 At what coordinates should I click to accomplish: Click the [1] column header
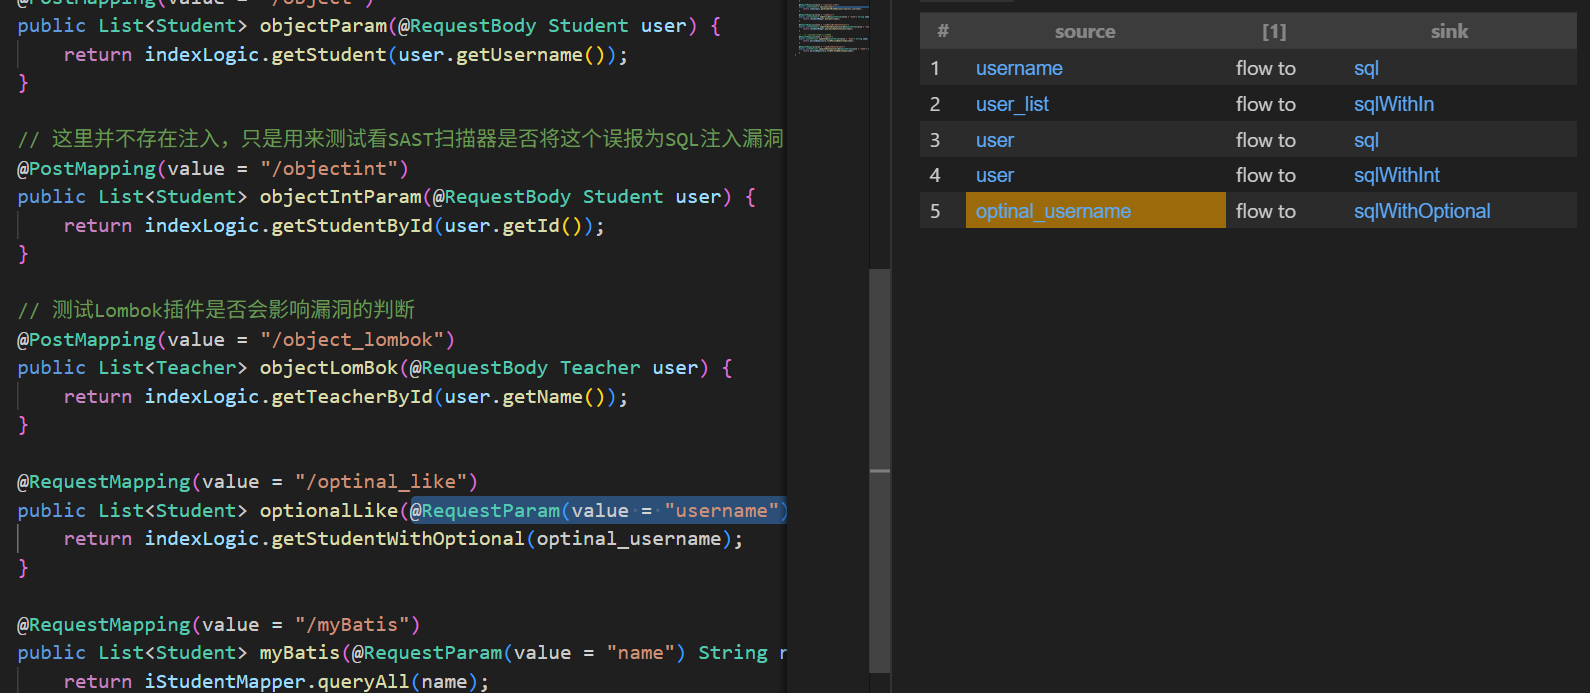click(1273, 32)
